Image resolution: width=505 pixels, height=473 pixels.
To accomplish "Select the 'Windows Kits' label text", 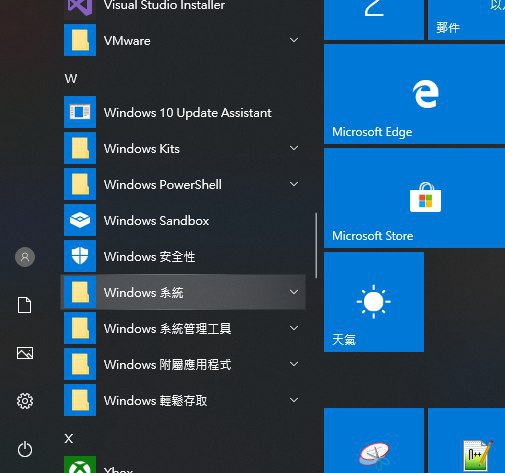I will coord(142,149).
